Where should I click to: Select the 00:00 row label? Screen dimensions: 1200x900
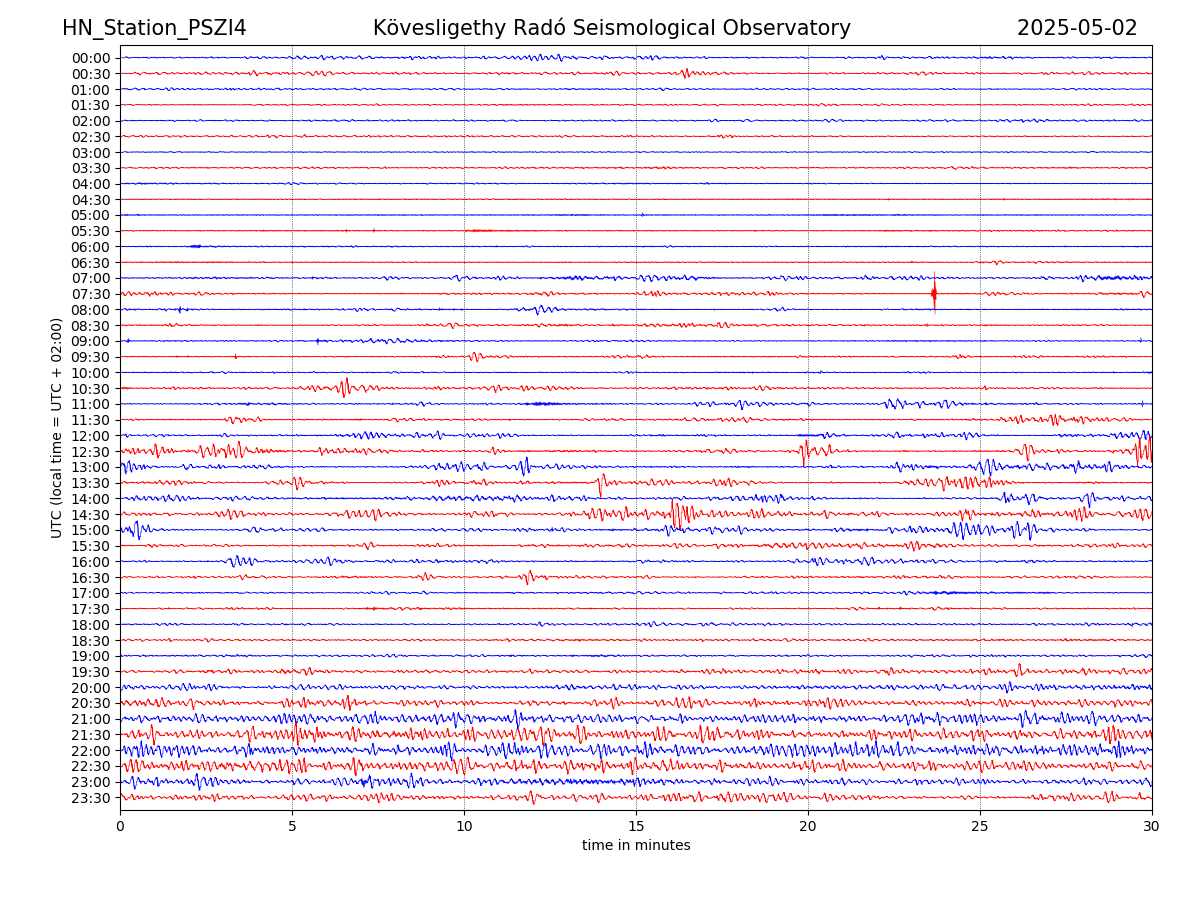[x=91, y=58]
